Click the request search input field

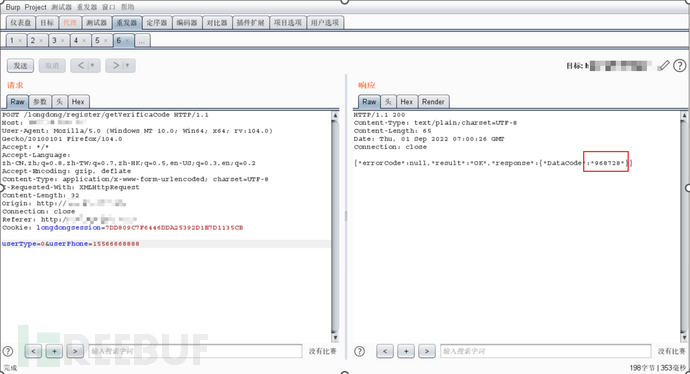tap(195, 351)
